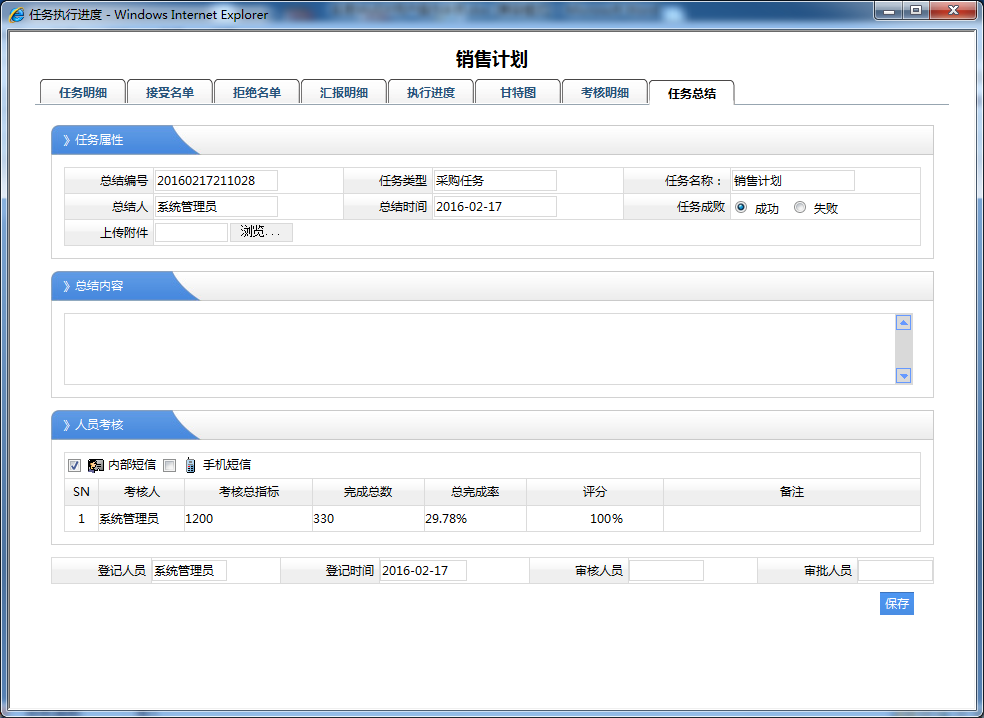
Task: Go to the 考核明细 tab
Action: click(605, 92)
